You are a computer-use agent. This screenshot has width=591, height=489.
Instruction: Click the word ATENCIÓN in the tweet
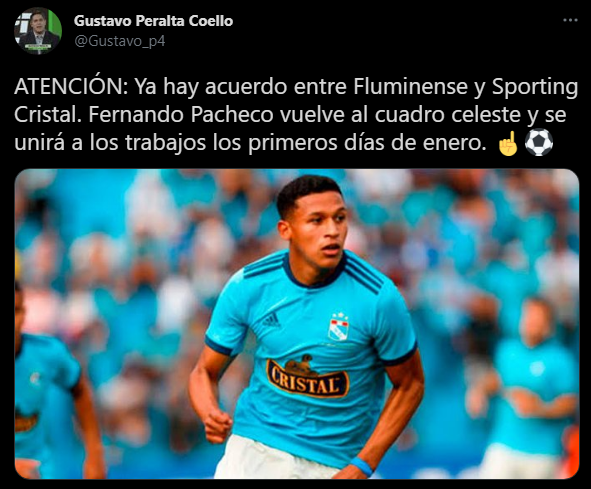click(x=69, y=87)
